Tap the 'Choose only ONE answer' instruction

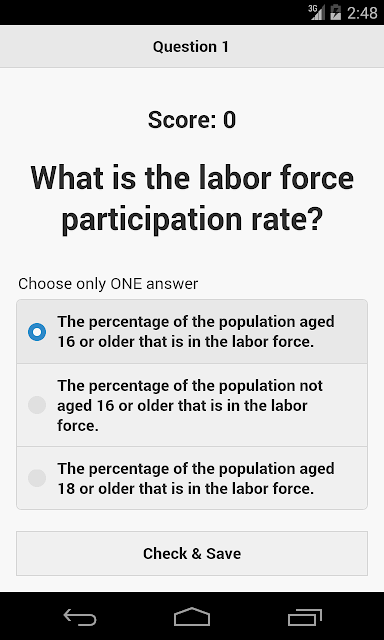pos(108,284)
